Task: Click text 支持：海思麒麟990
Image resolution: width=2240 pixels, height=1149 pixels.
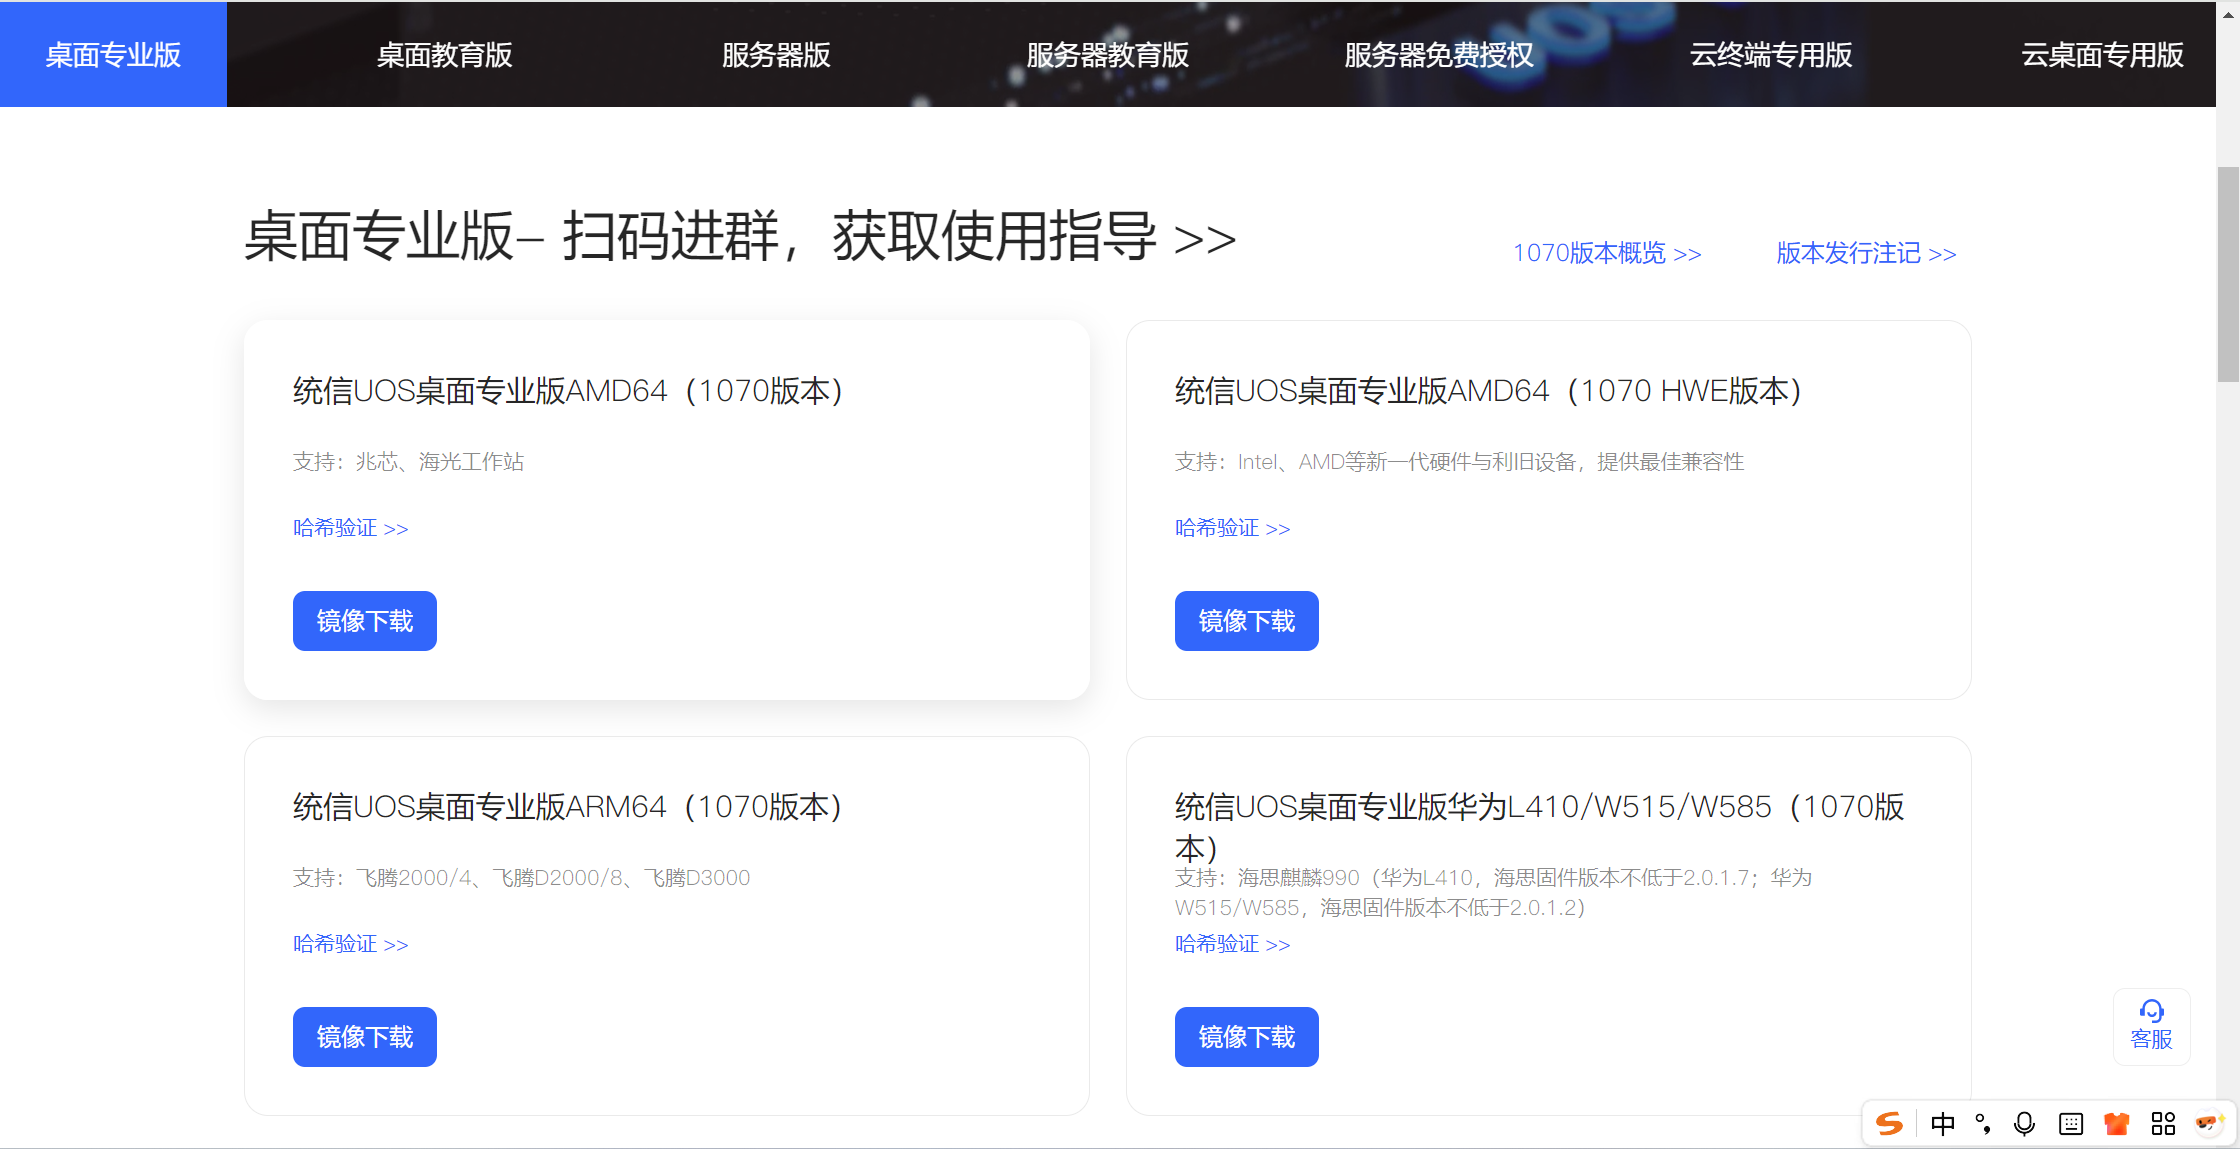Action: pyautogui.click(x=1493, y=893)
